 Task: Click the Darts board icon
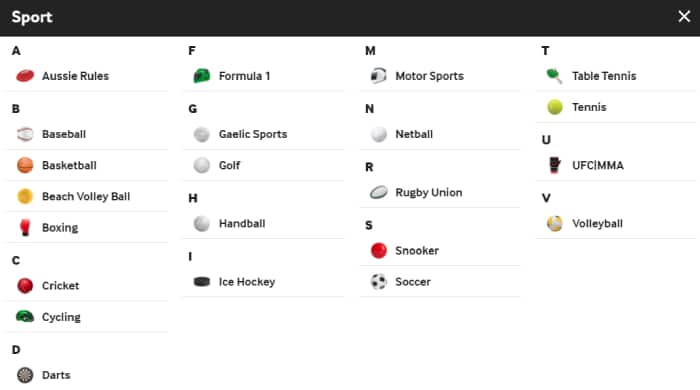[x=25, y=375]
